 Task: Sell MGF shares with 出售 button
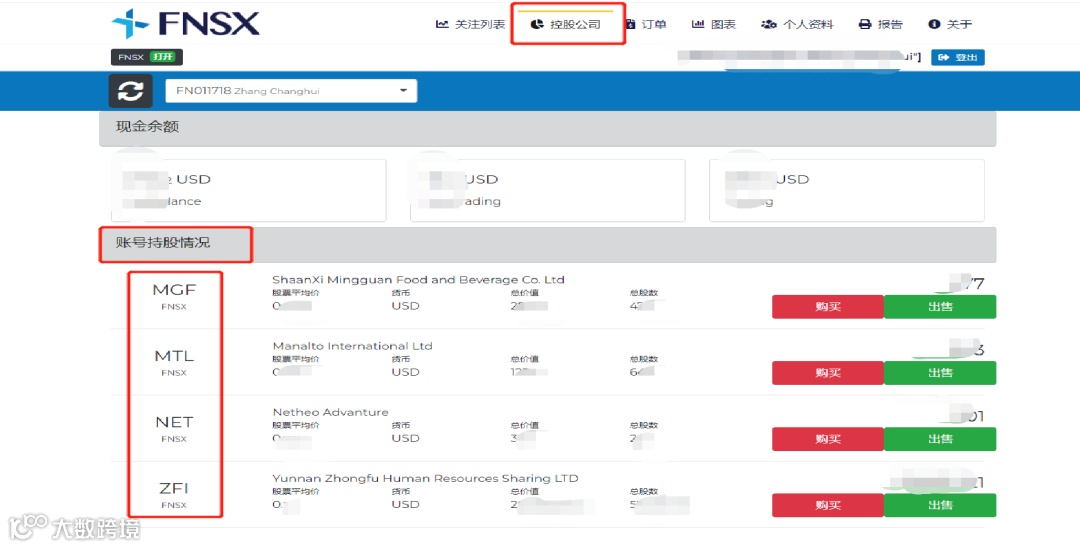pyautogui.click(x=940, y=307)
